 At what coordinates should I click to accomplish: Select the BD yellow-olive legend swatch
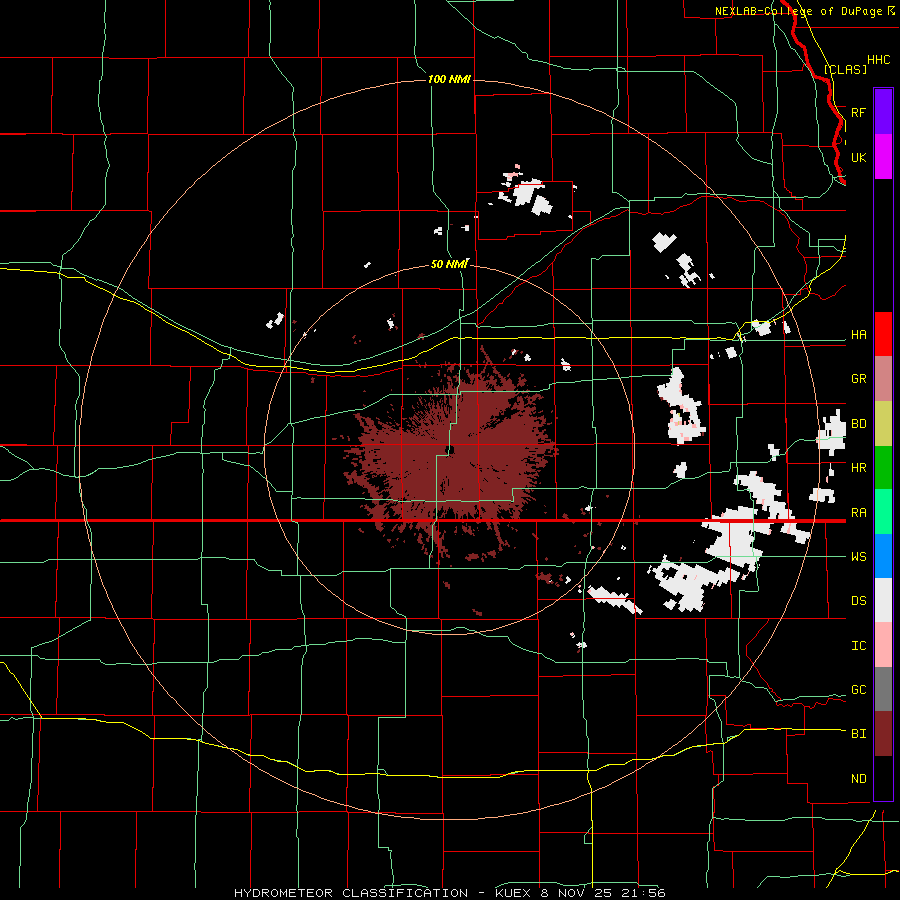[x=883, y=423]
